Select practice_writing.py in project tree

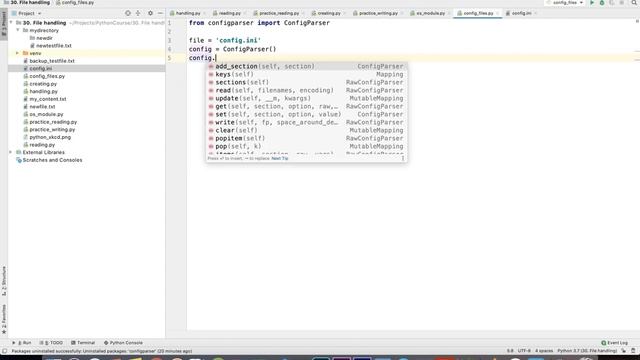tap(52, 129)
